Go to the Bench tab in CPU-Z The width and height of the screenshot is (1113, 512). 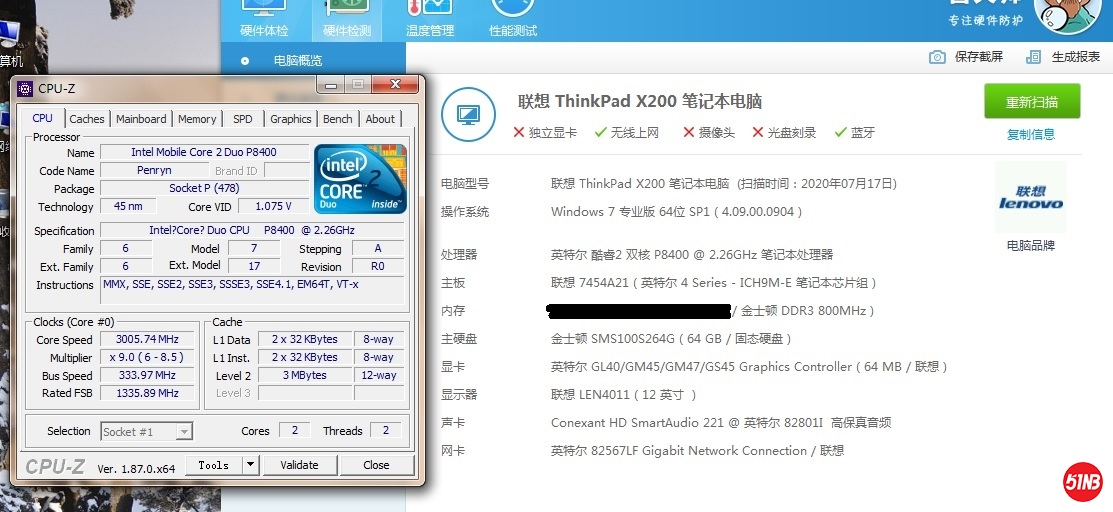pyautogui.click(x=337, y=119)
